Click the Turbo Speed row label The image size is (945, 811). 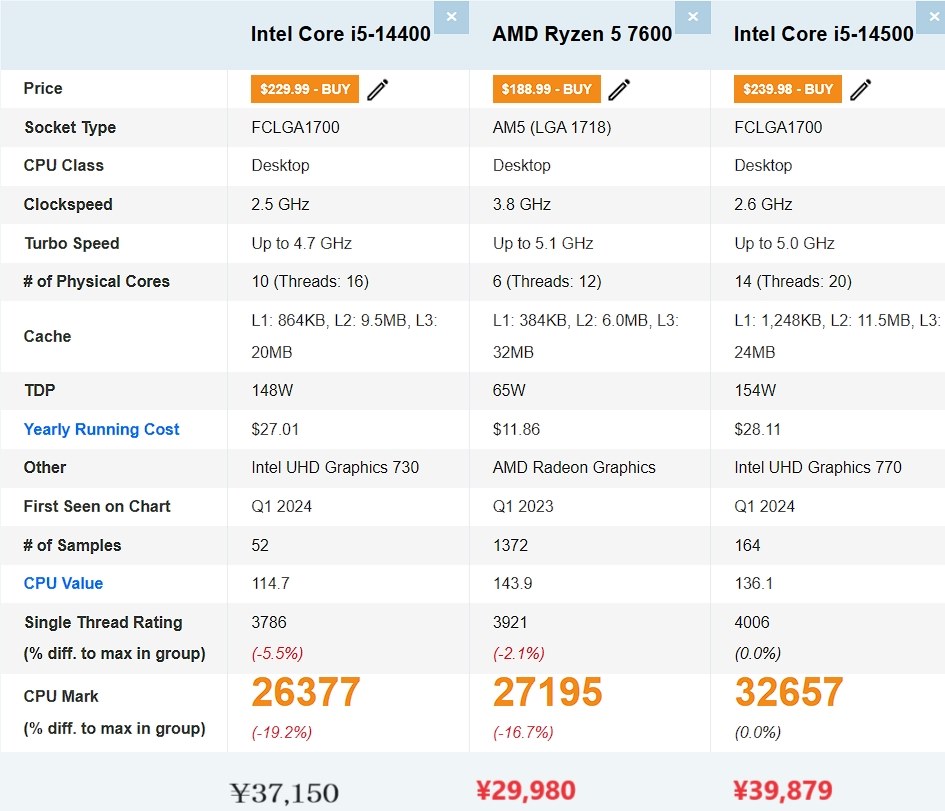pos(72,243)
